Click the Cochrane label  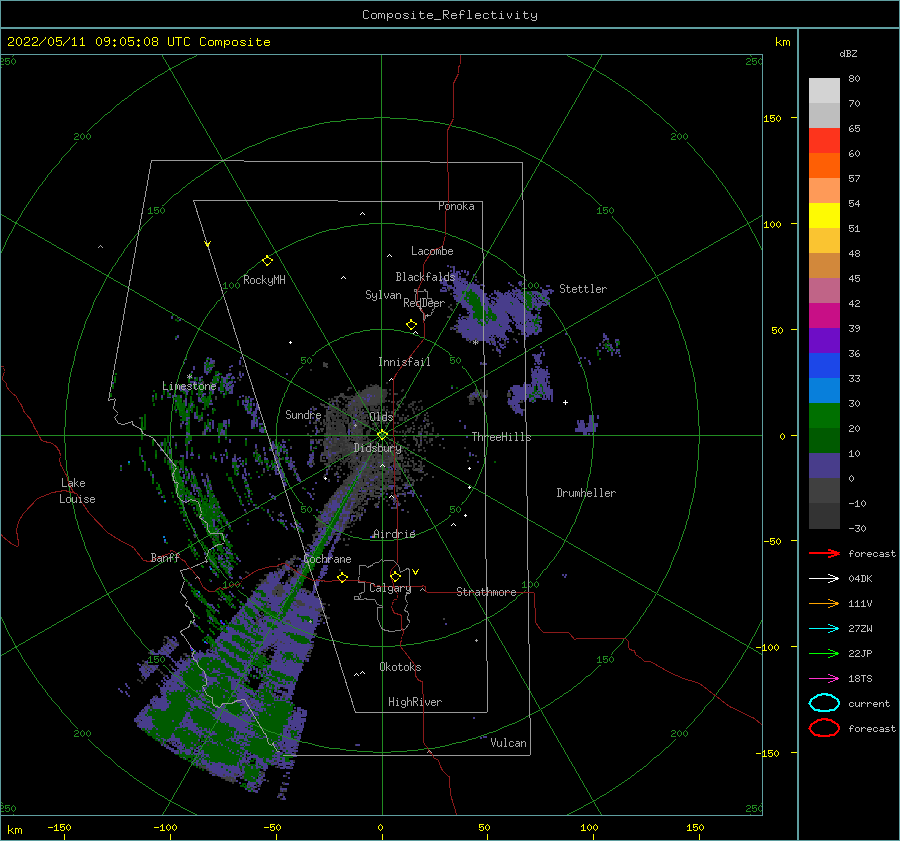327,559
